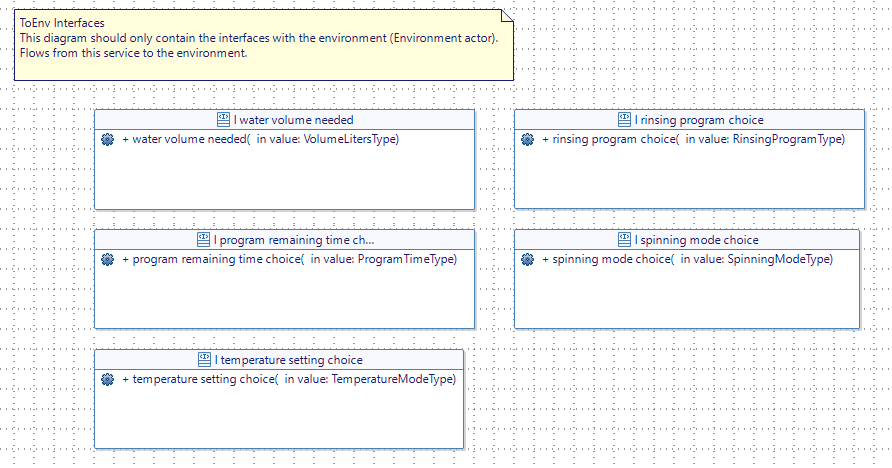Image resolution: width=892 pixels, height=468 pixels.
Task: Click the interface icon beside I rinsing program choice
Action: 624,119
